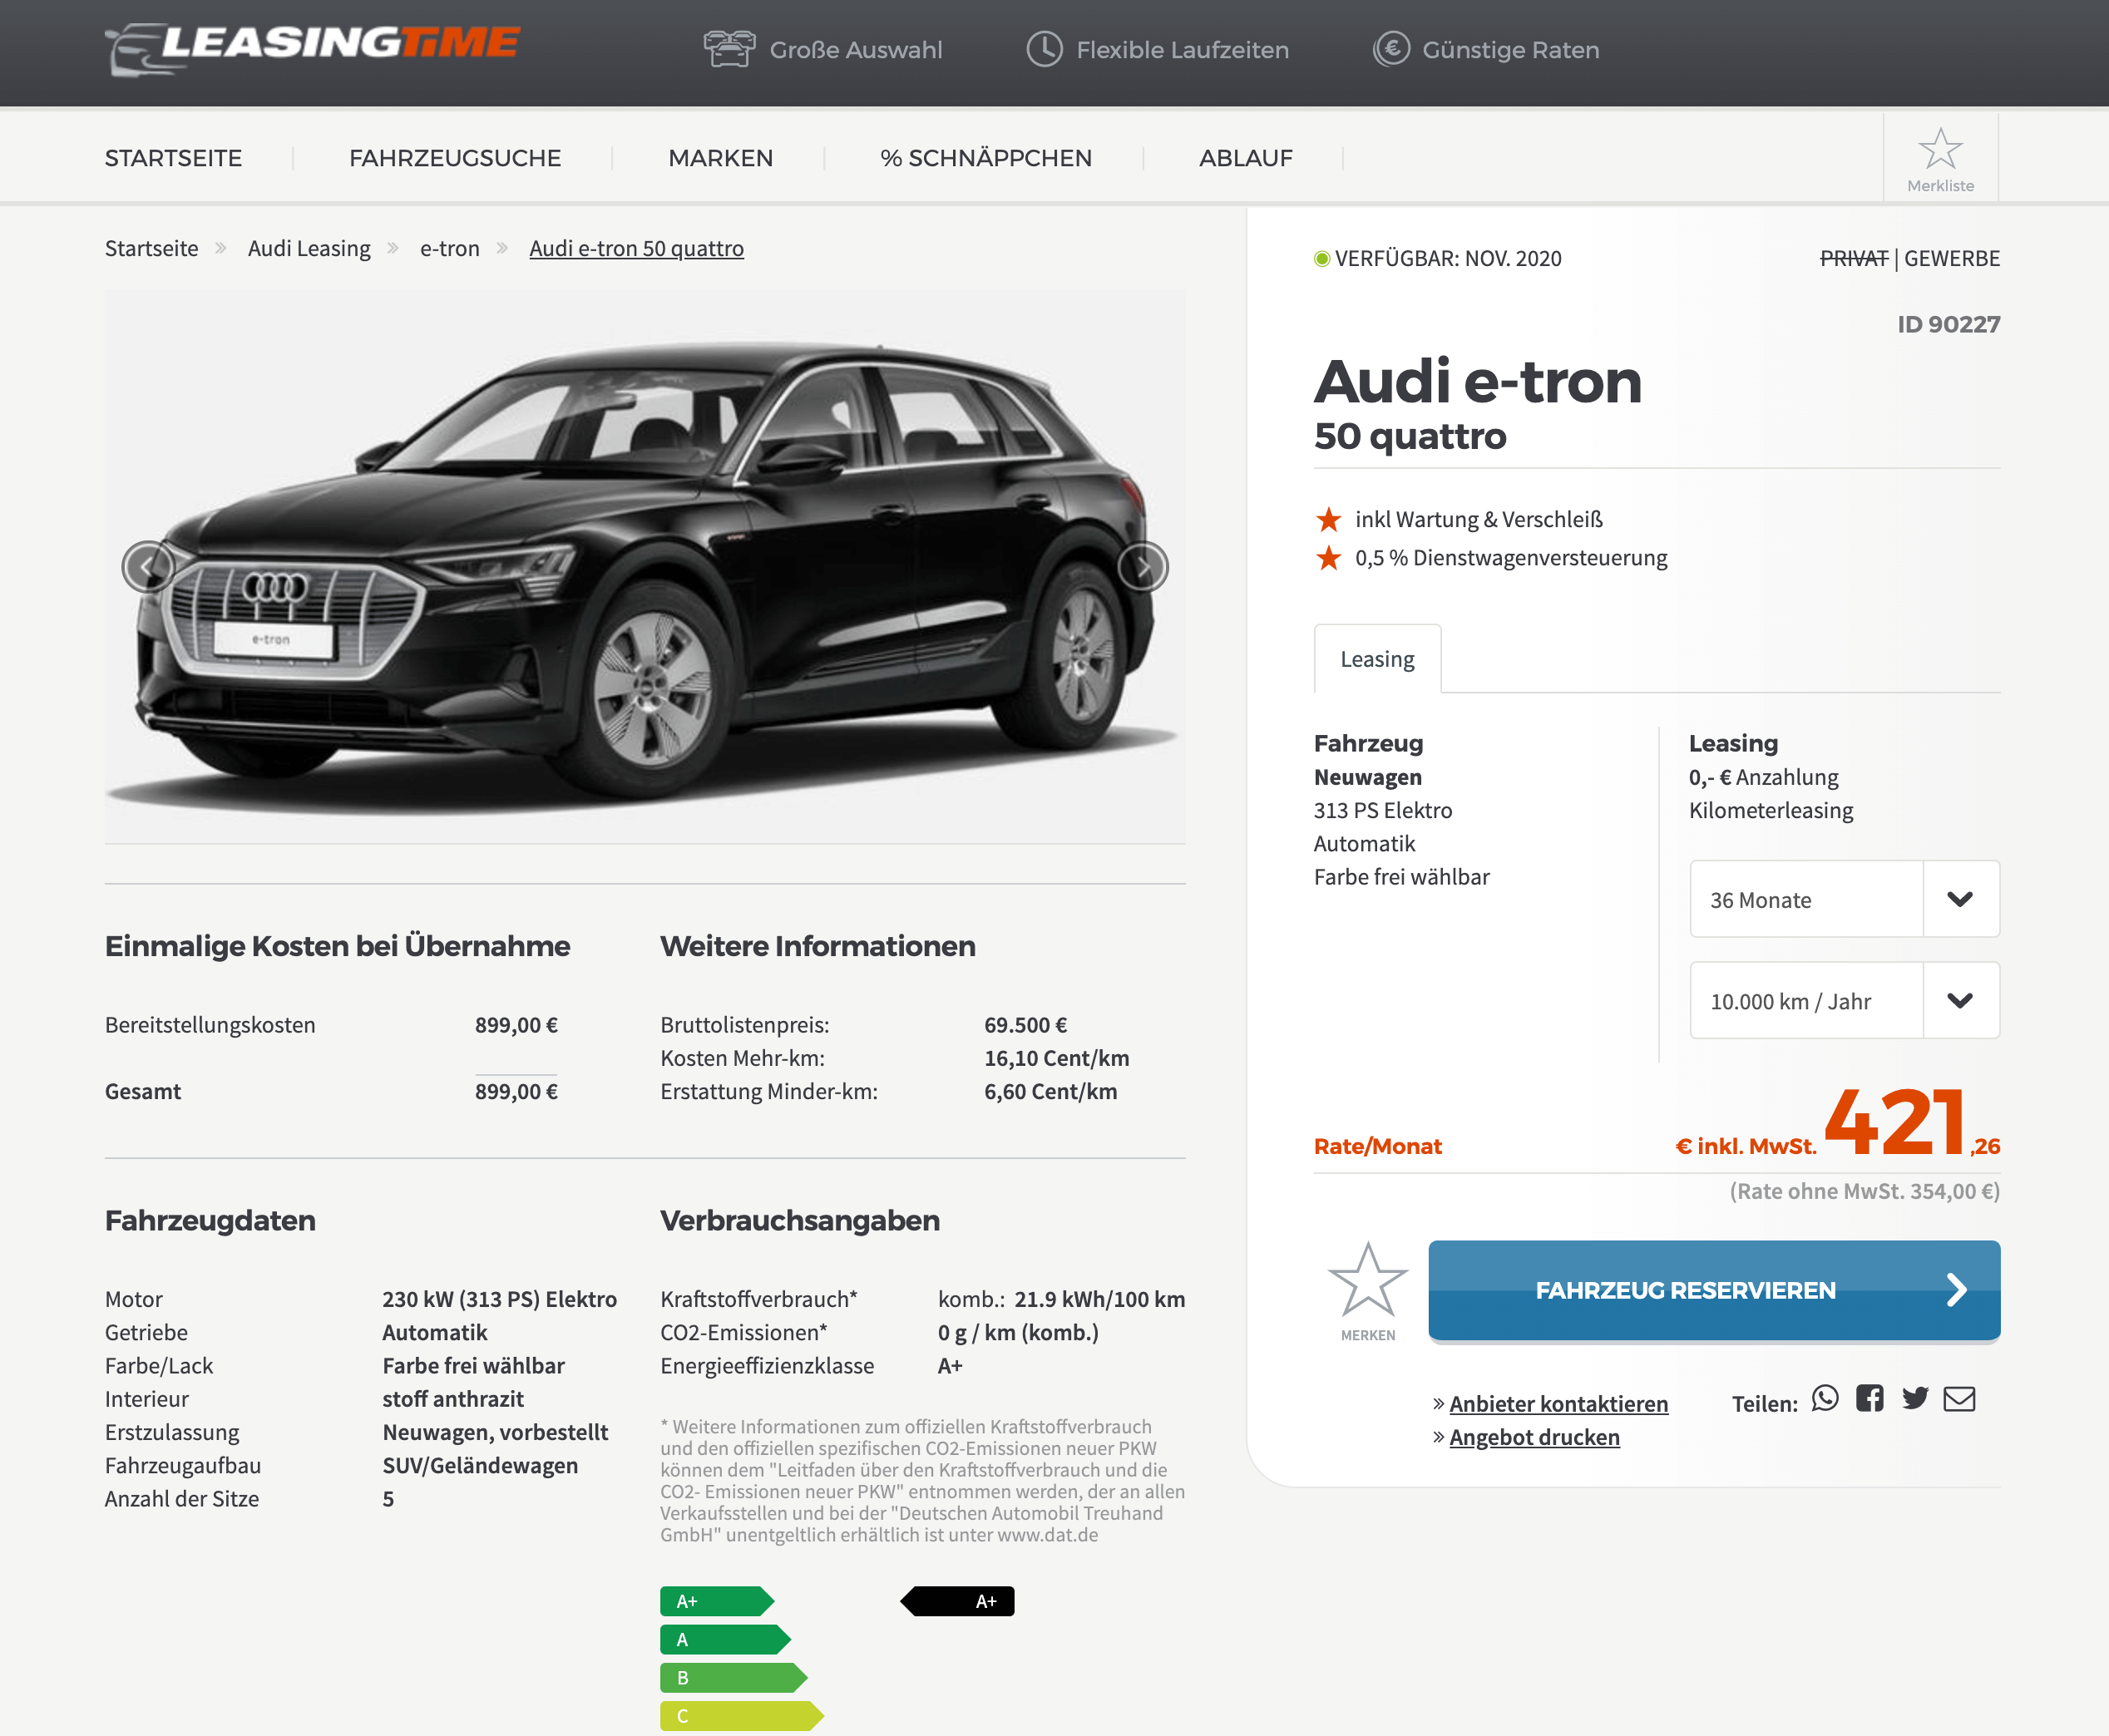Click the car selection icon beside Große Auswahl
The image size is (2109, 1736).
tap(729, 49)
